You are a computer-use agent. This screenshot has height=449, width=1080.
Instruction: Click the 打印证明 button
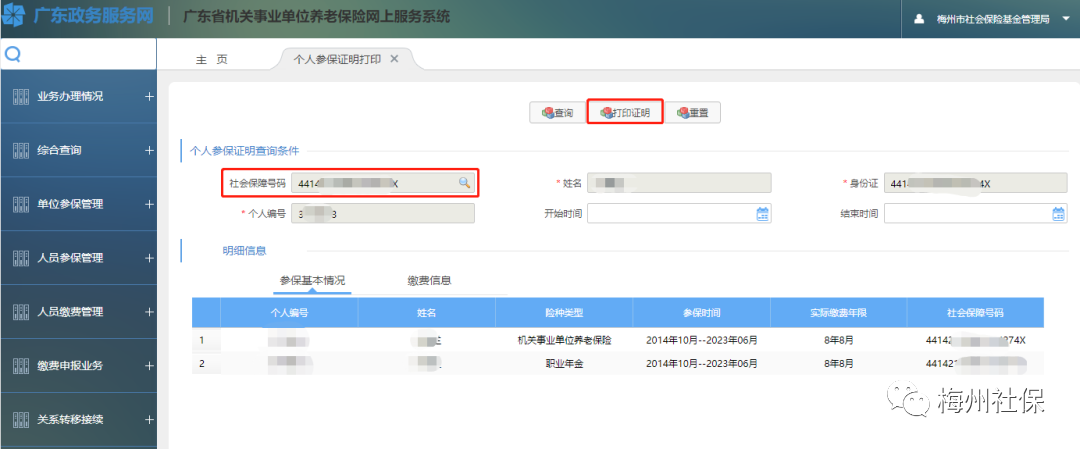[x=625, y=113]
